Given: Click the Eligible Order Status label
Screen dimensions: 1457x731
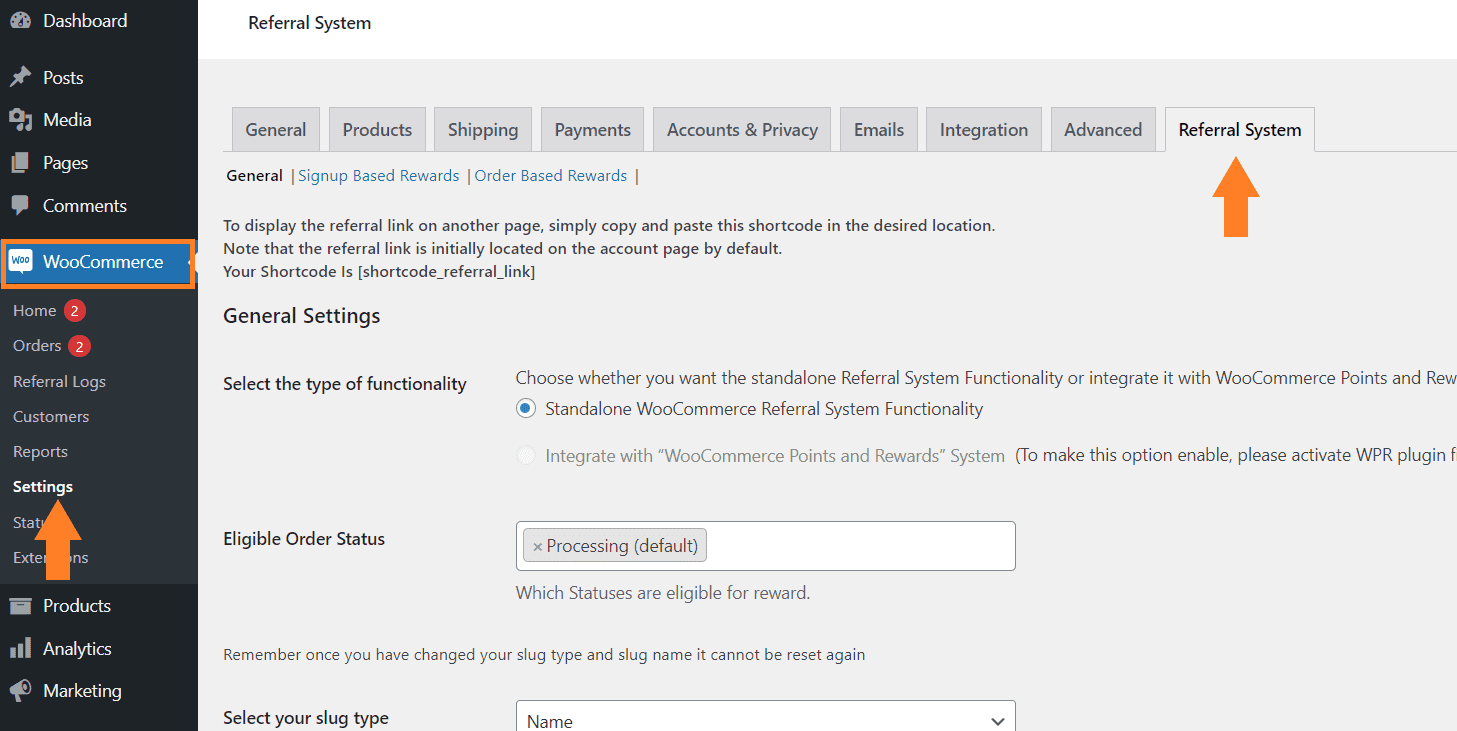Looking at the screenshot, I should [304, 539].
